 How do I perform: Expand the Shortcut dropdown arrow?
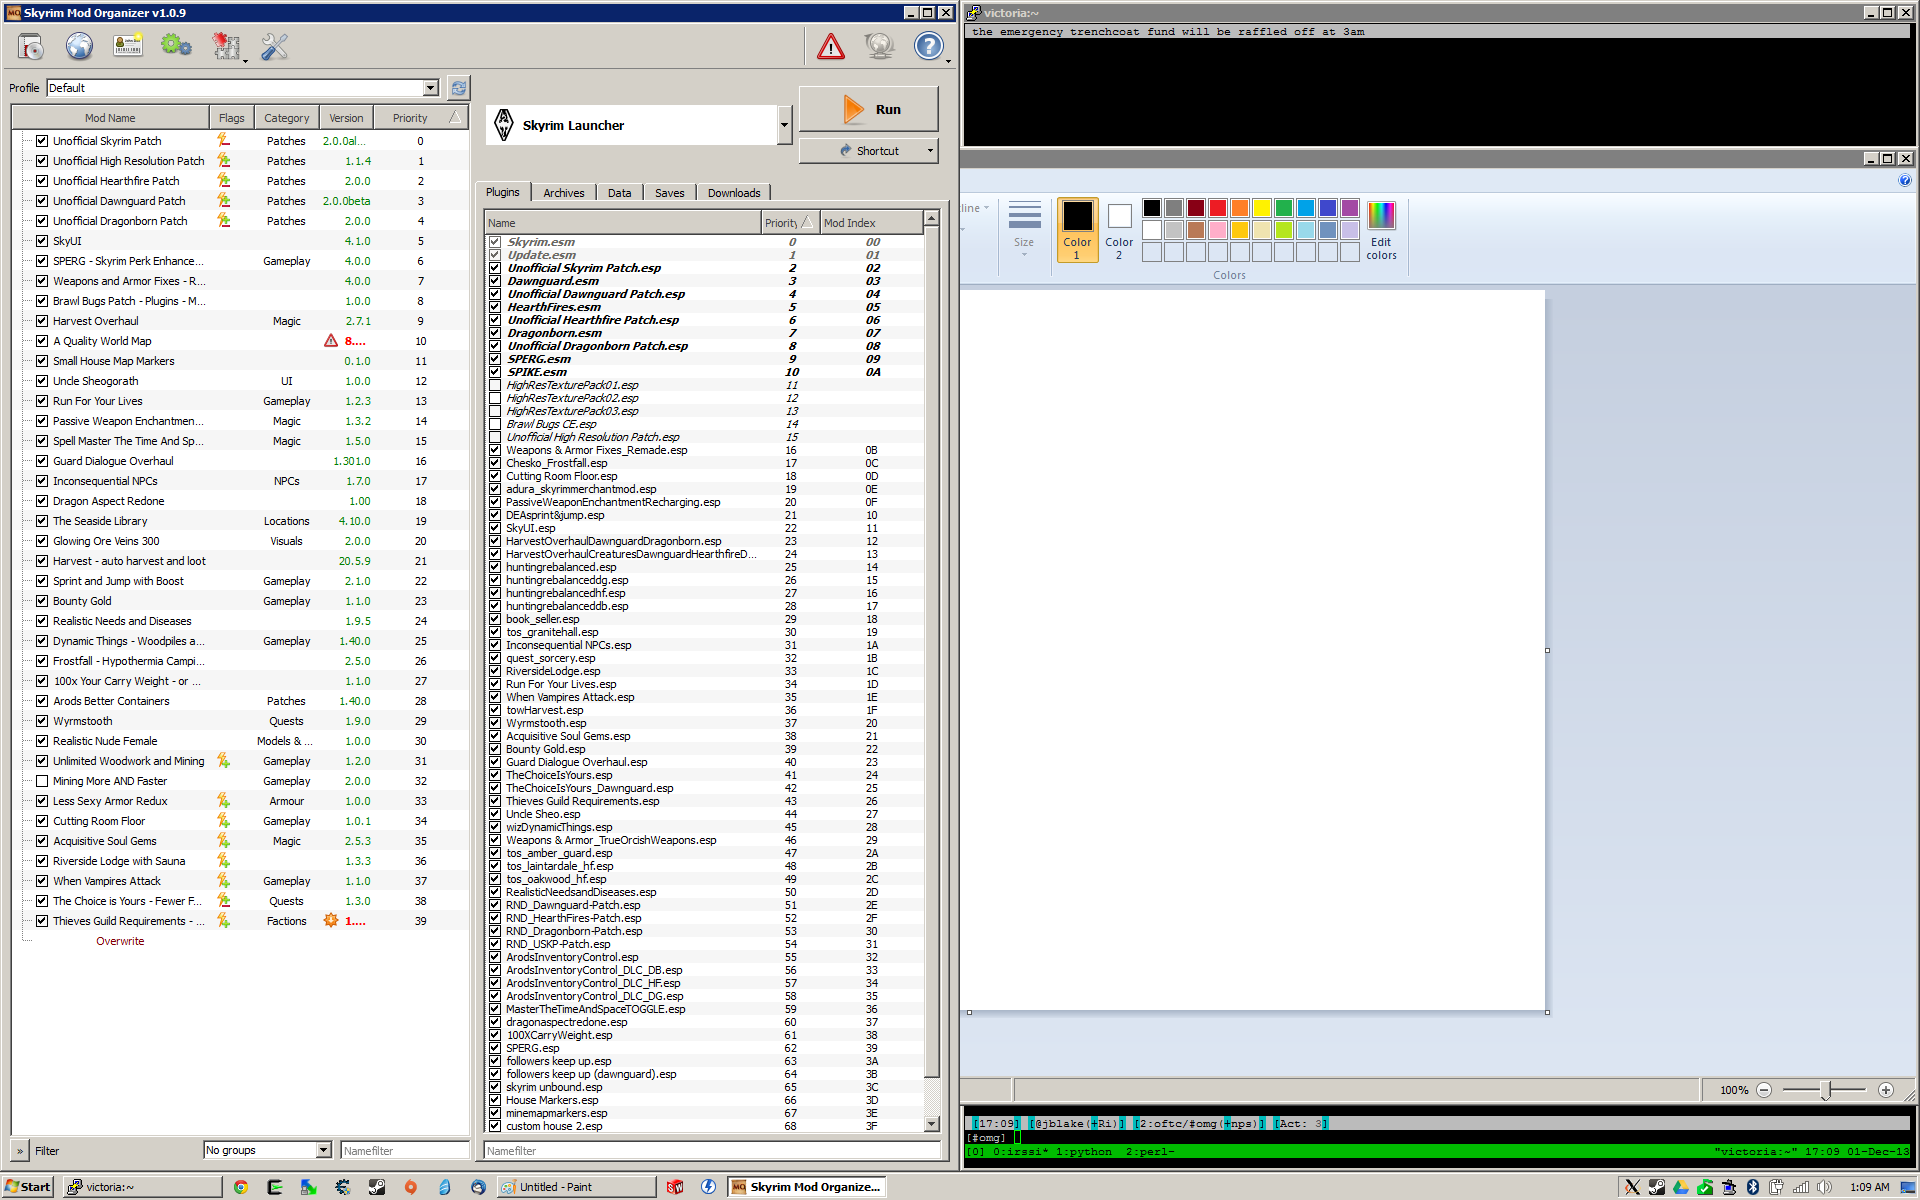pyautogui.click(x=930, y=151)
